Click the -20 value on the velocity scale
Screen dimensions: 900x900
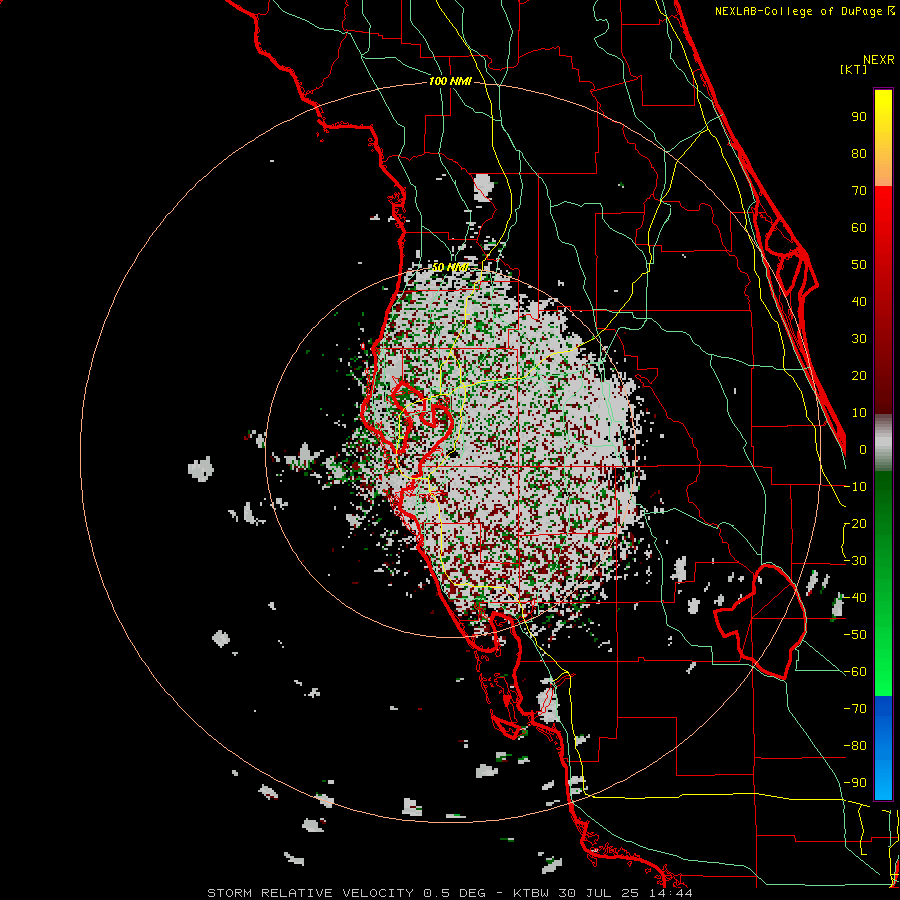pyautogui.click(x=855, y=524)
